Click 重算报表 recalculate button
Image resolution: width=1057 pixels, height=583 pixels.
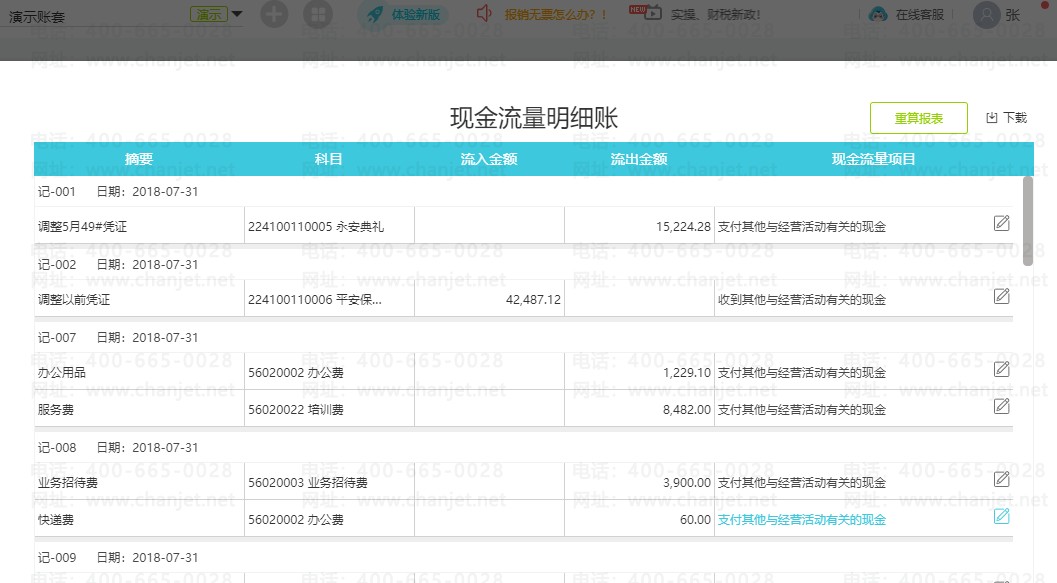pyautogui.click(x=919, y=118)
